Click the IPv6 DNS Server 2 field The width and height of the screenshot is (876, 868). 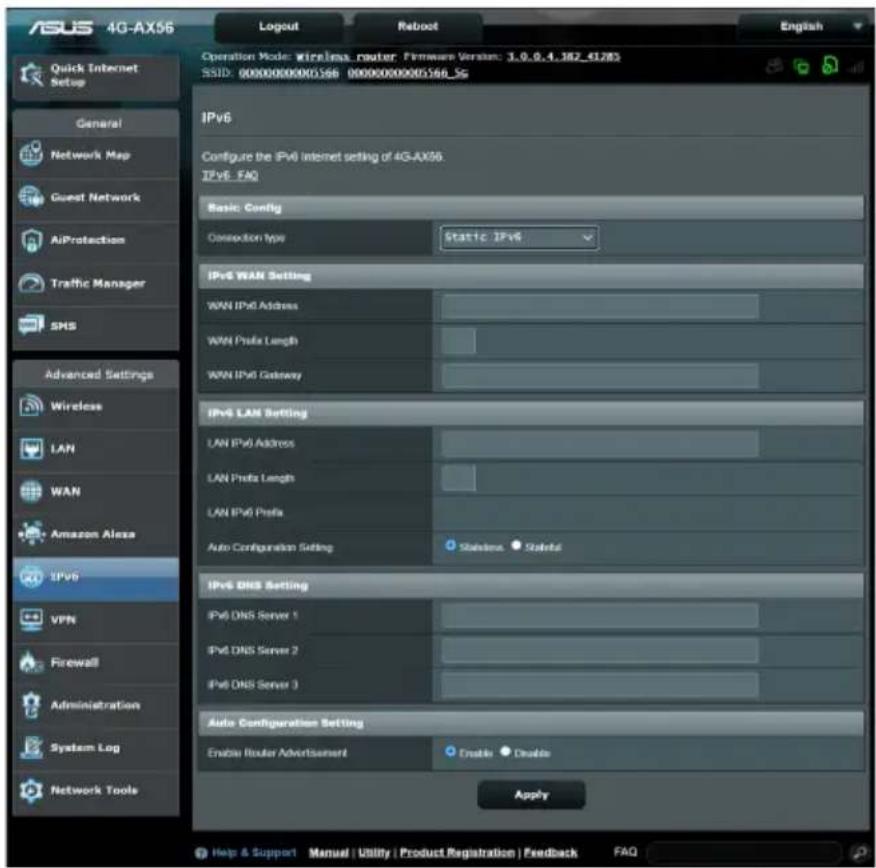pos(600,650)
